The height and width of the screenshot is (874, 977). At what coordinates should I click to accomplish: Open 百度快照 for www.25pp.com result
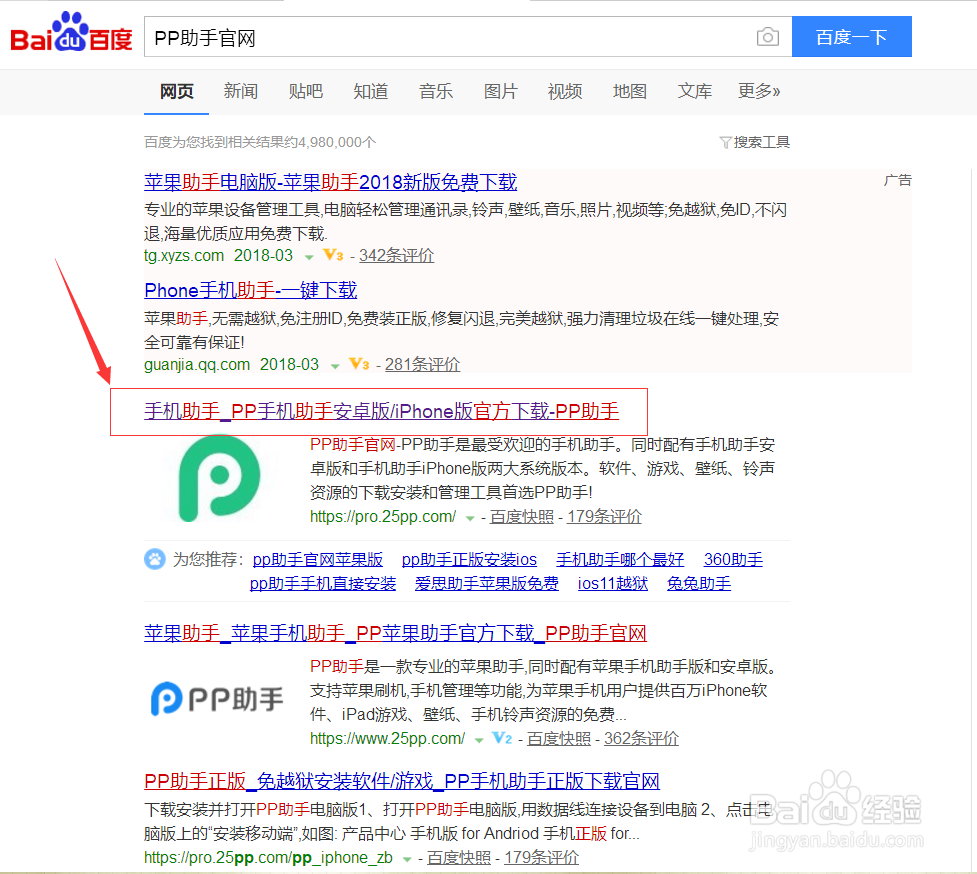tap(559, 739)
